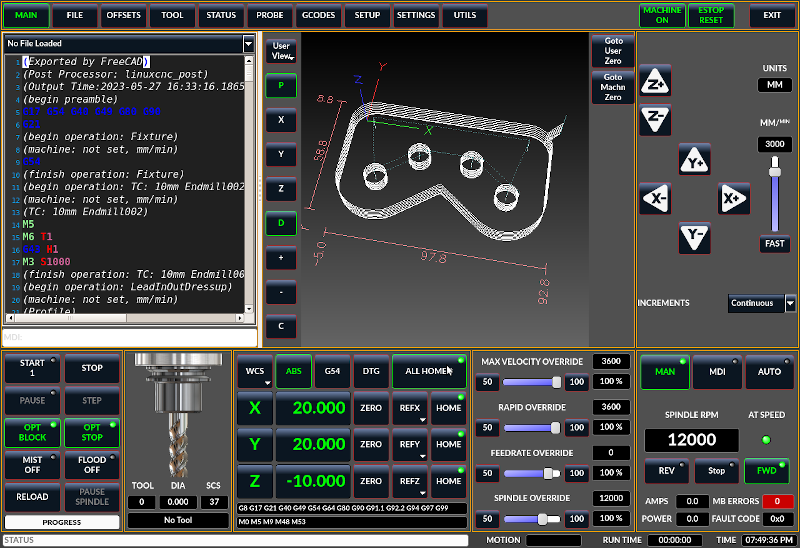
Task: Click the MDI command input field
Action: coord(129,337)
